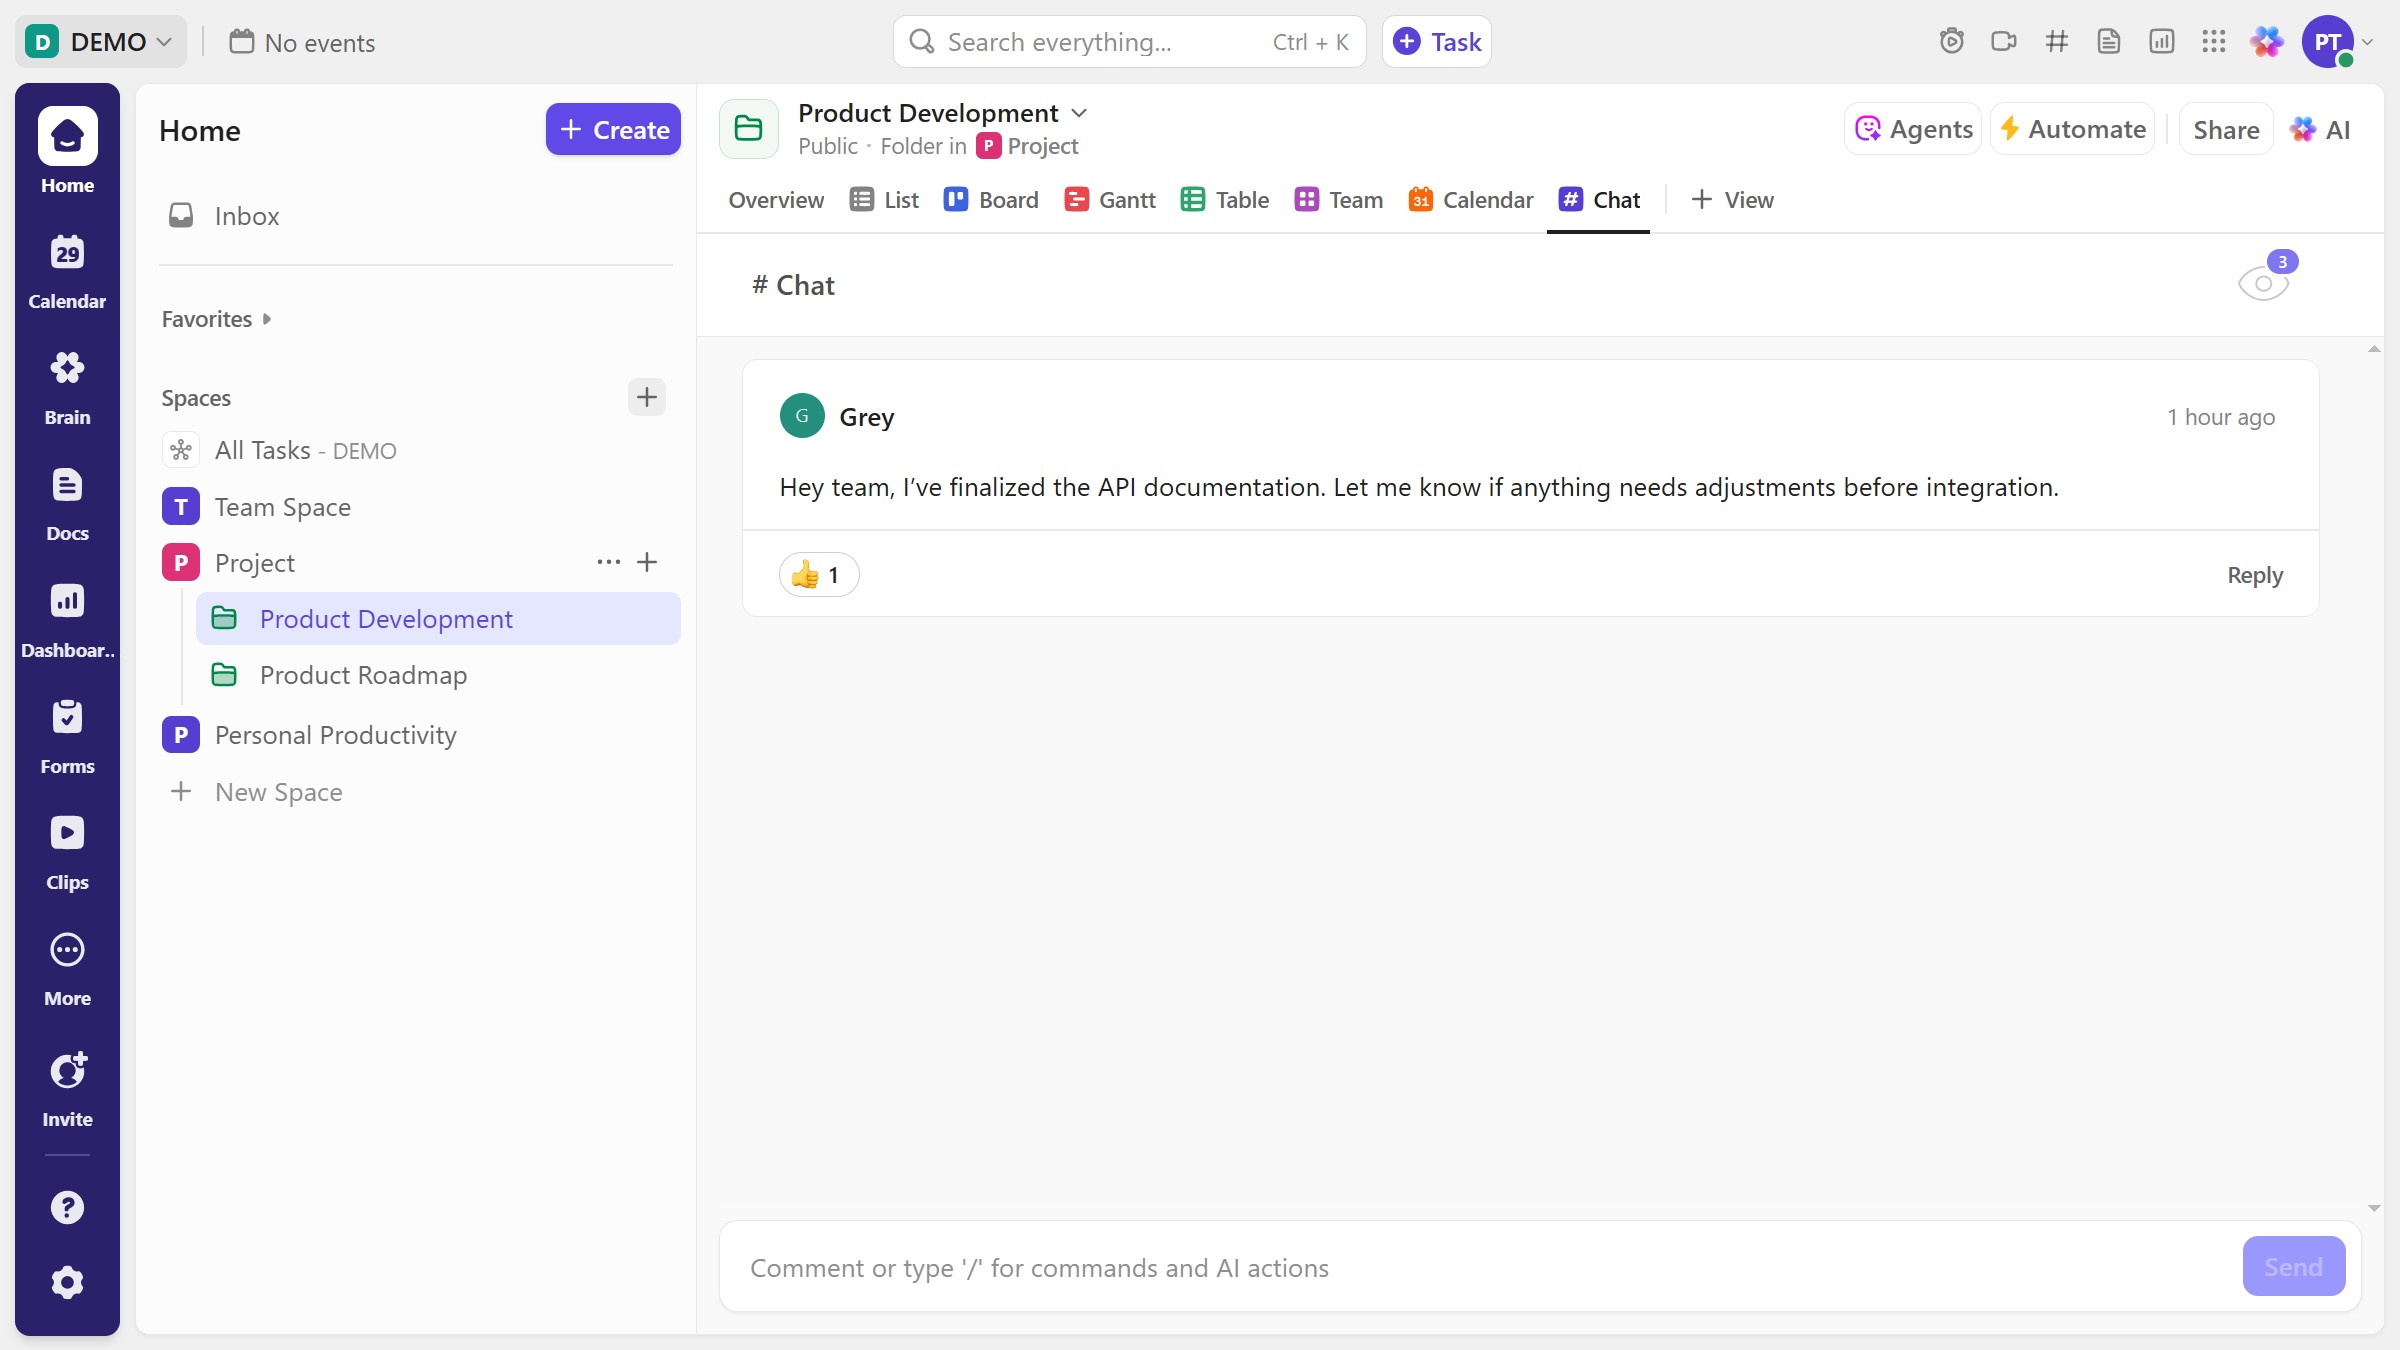Click the Automate button
This screenshot has width=2400, height=1350.
click(2072, 129)
